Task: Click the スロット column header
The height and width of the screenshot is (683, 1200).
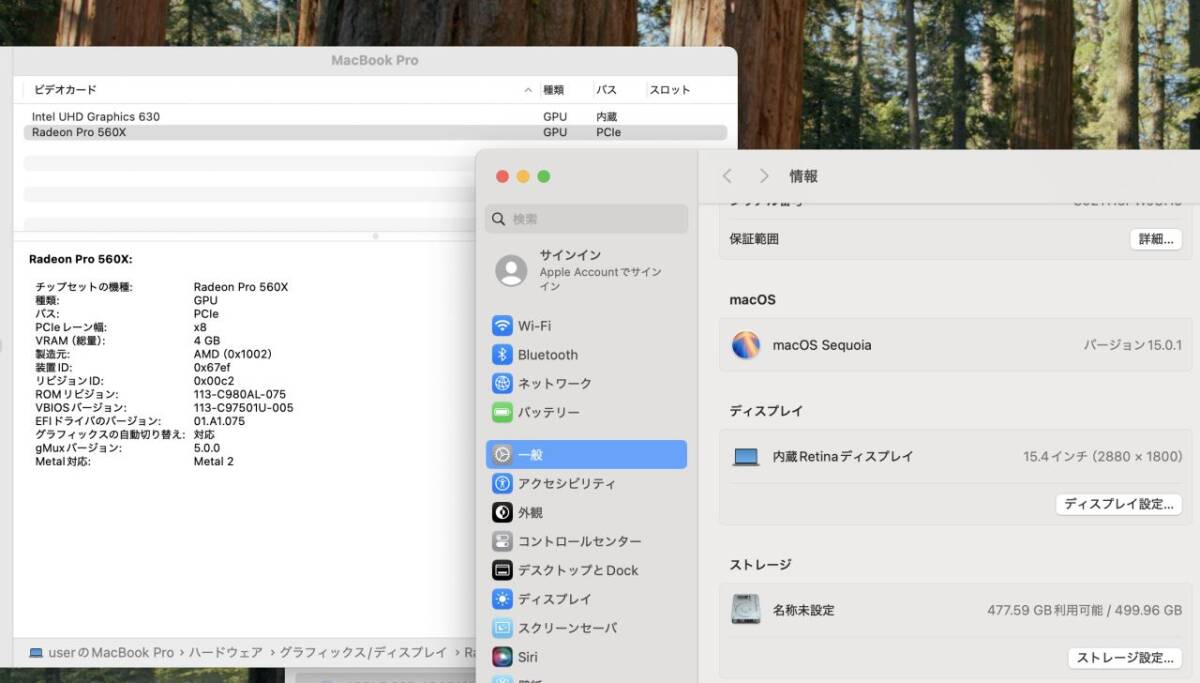Action: [670, 90]
